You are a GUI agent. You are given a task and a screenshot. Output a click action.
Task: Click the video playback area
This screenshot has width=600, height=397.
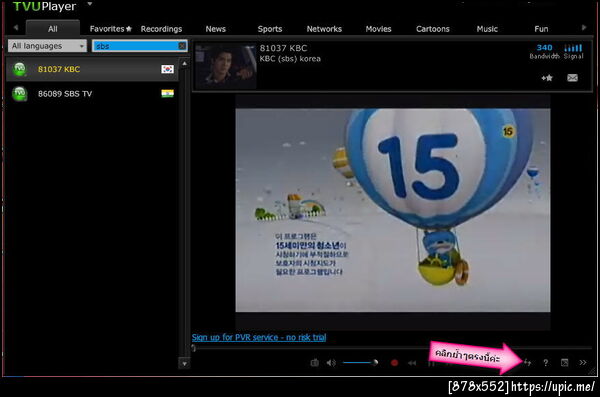pyautogui.click(x=393, y=210)
